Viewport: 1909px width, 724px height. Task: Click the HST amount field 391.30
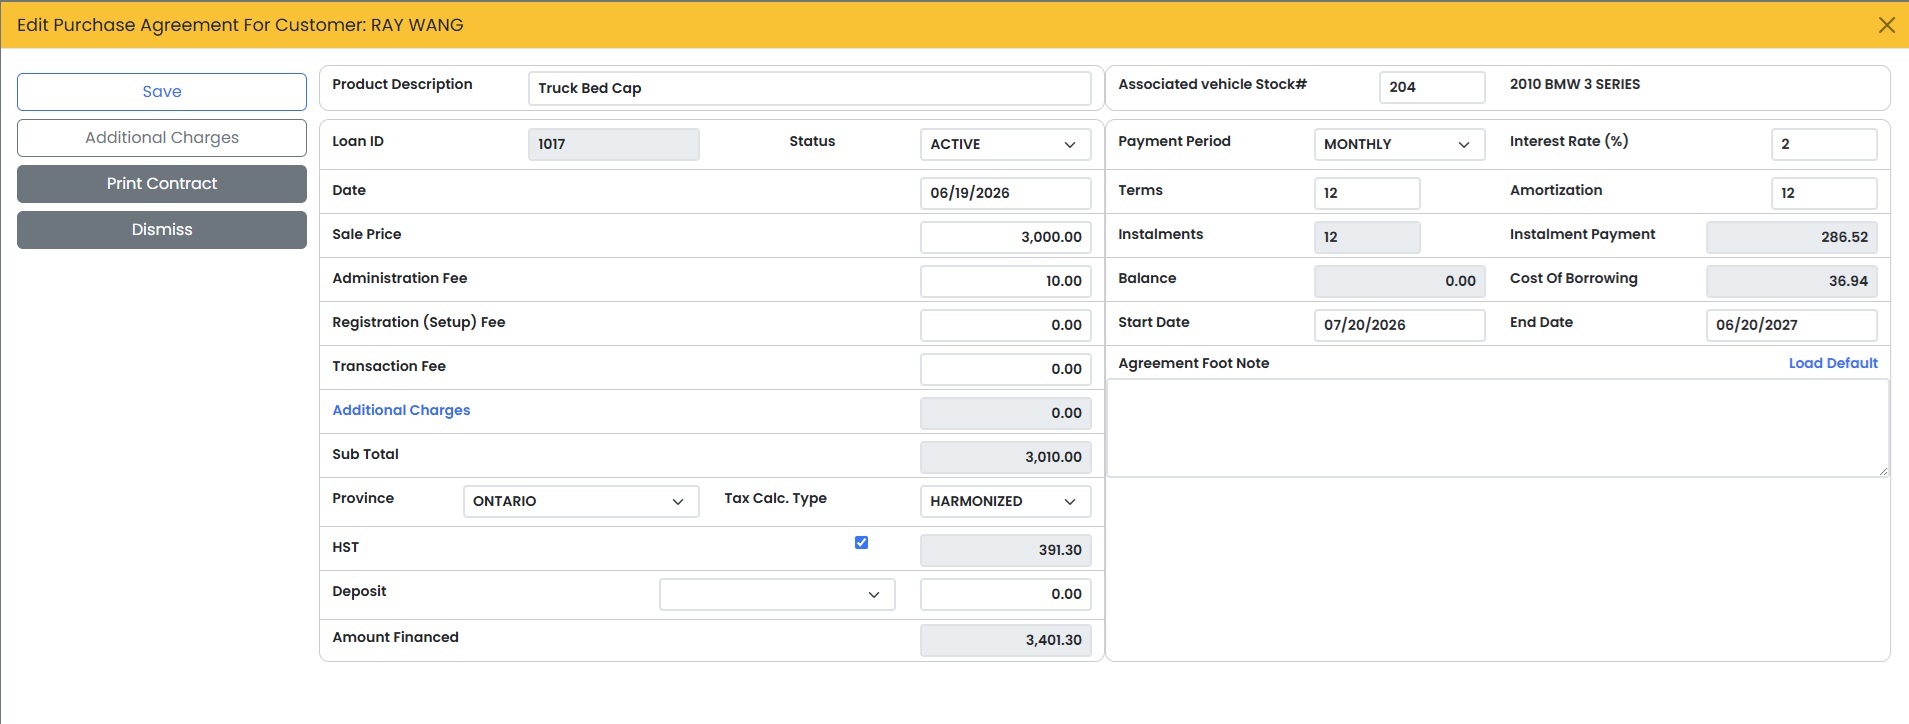tap(1005, 550)
